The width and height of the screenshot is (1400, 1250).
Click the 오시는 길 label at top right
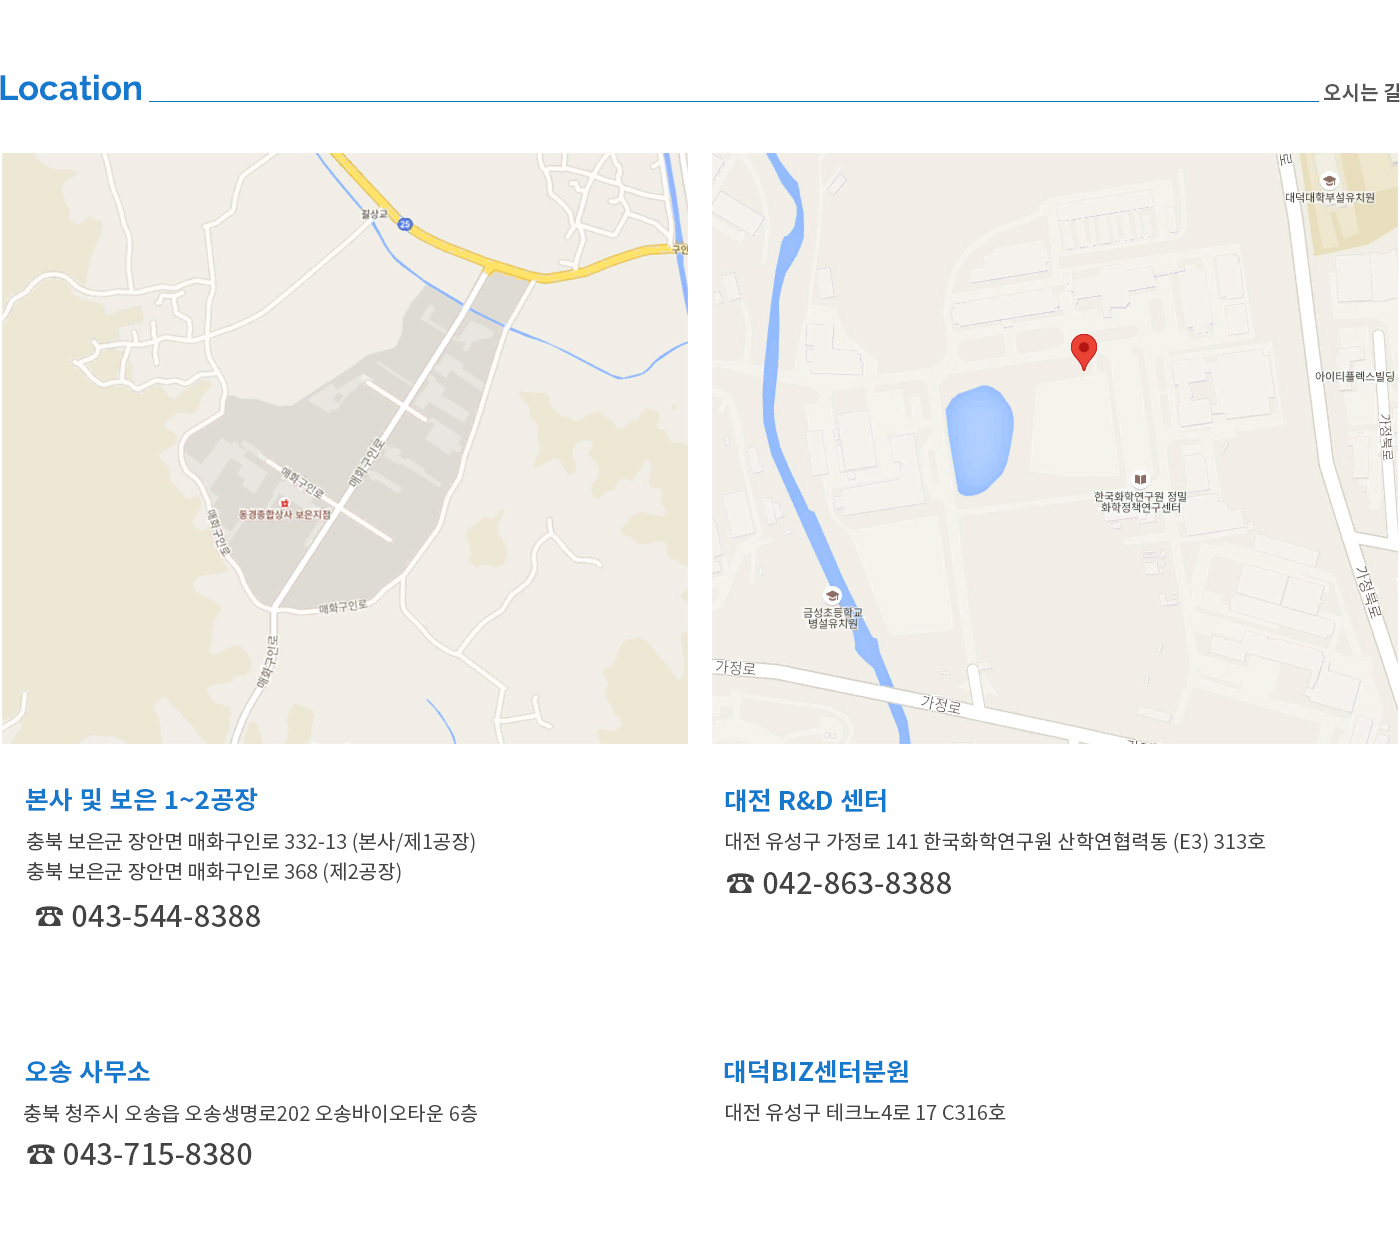pos(1360,93)
